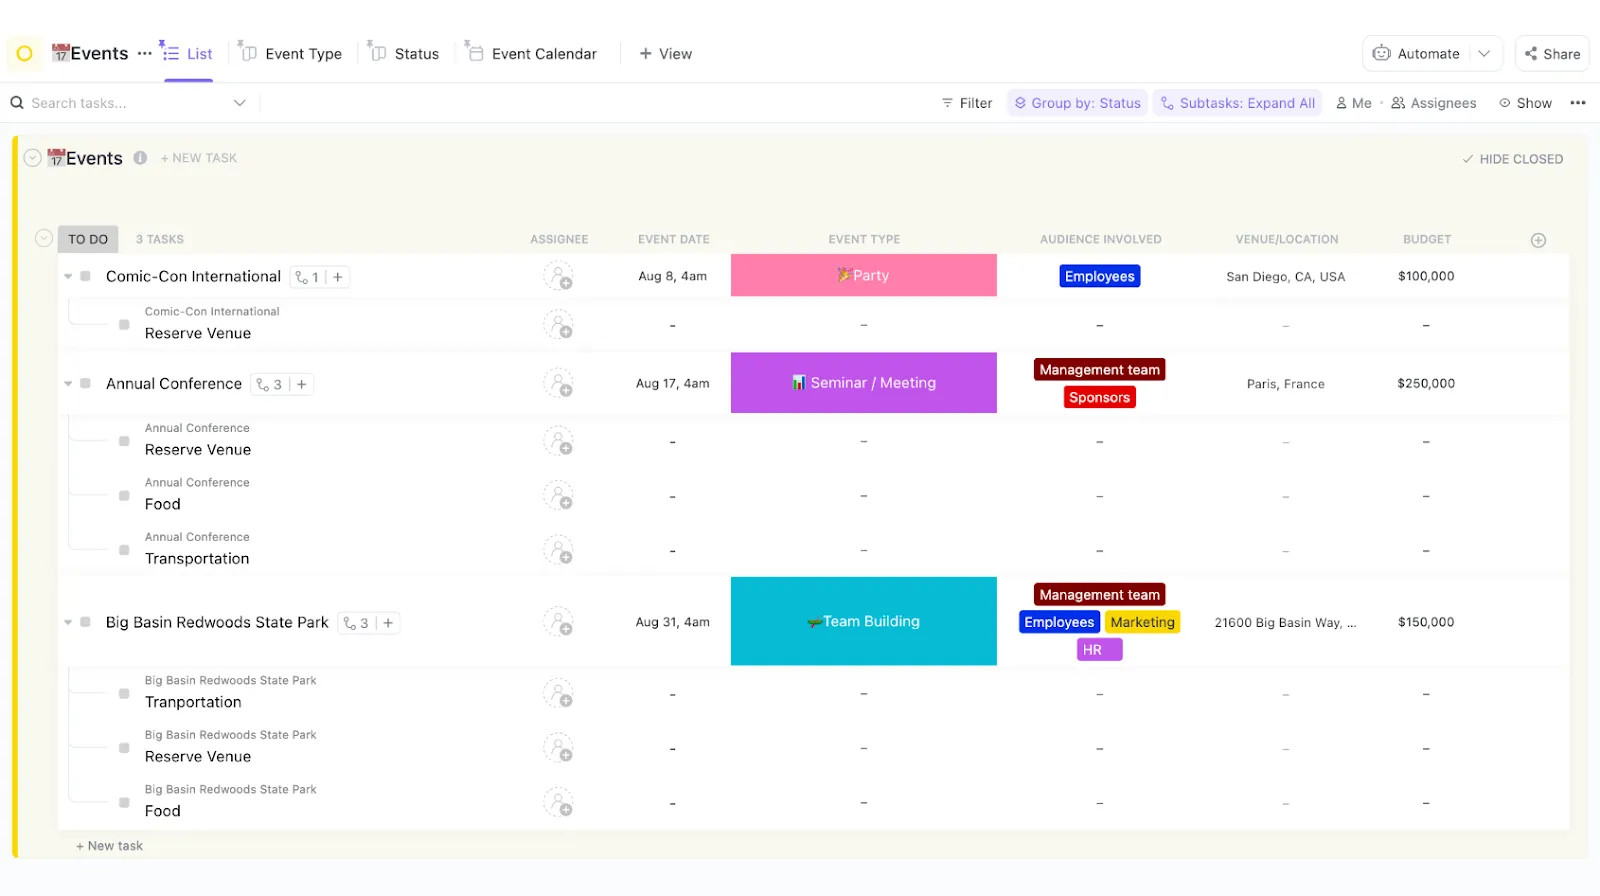Collapse Comic-Con International subtasks
The image size is (1600, 896).
tap(68, 276)
